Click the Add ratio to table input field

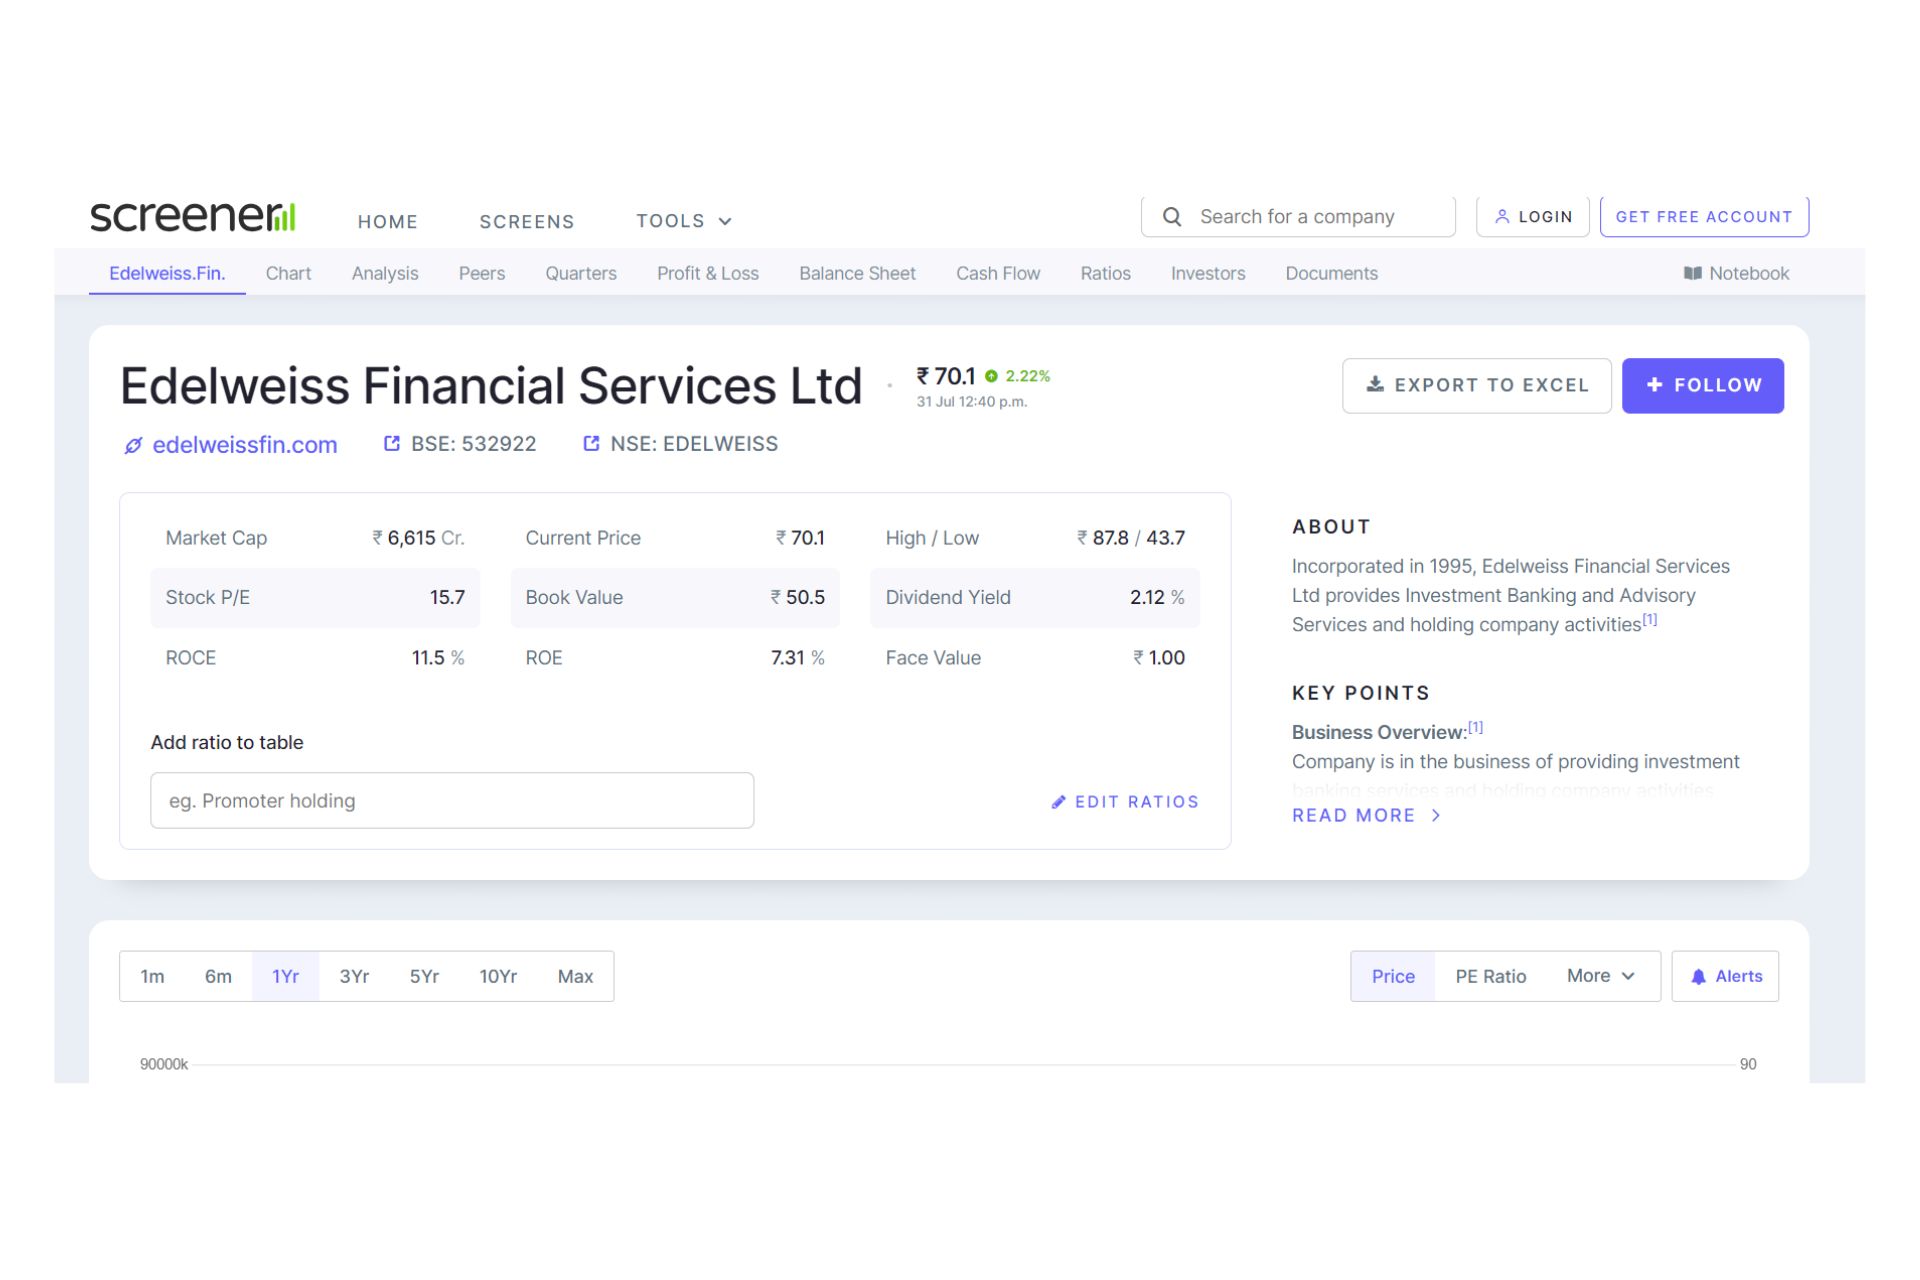click(452, 800)
